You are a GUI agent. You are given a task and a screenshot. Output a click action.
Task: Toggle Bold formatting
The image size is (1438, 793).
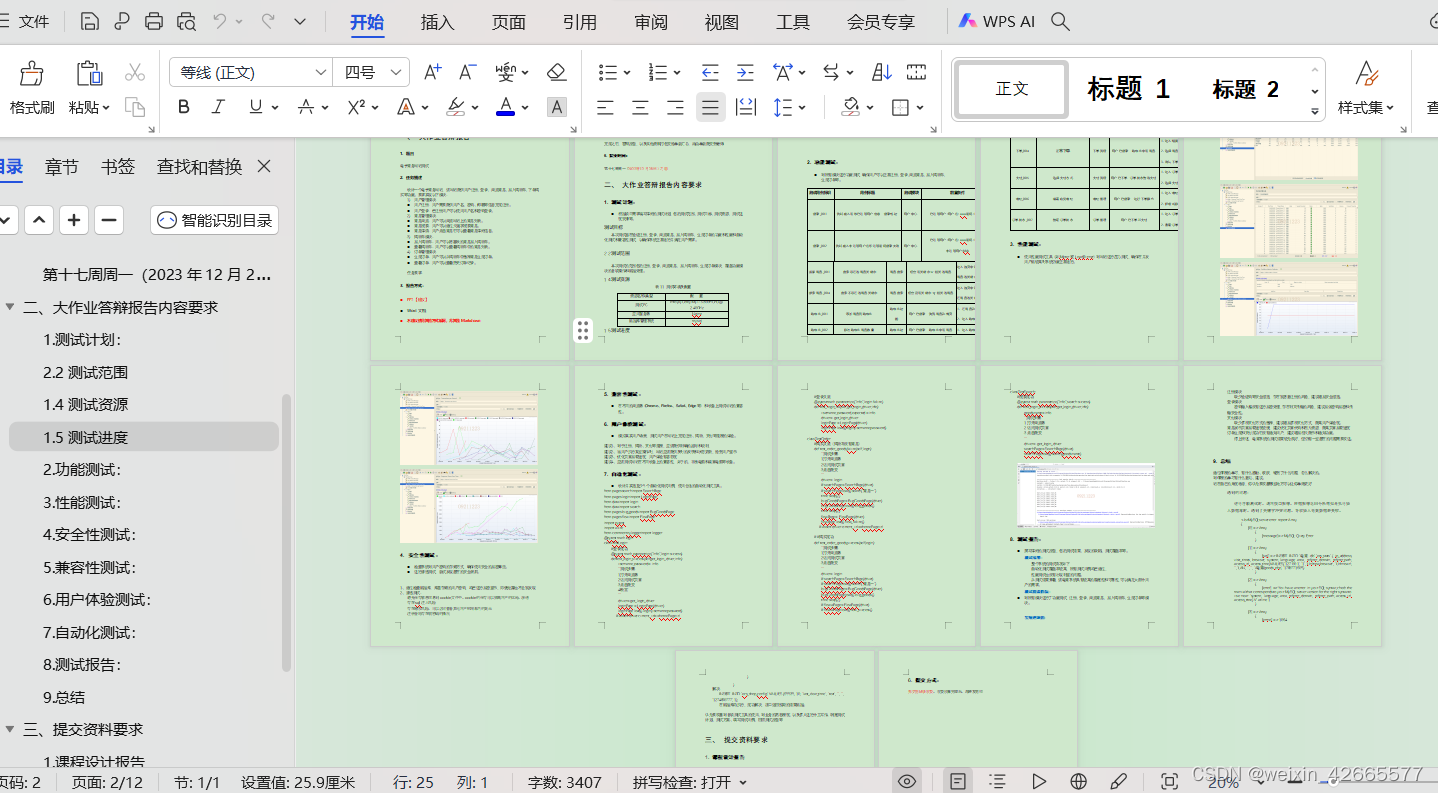[x=183, y=107]
